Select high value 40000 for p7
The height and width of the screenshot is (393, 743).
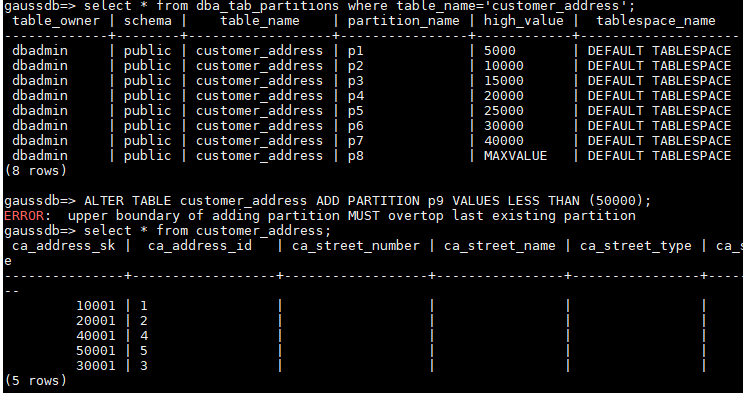504,141
